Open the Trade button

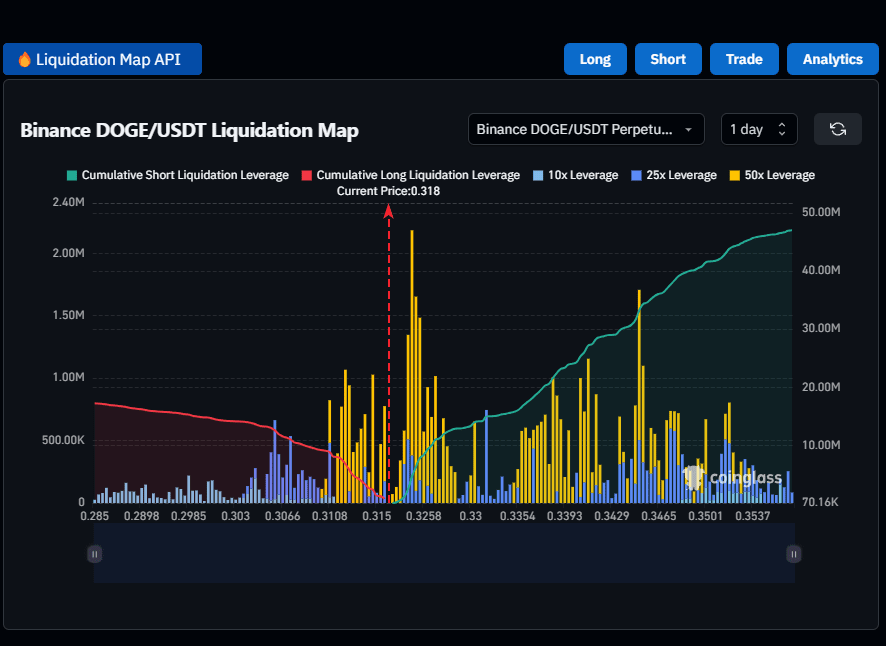744,59
